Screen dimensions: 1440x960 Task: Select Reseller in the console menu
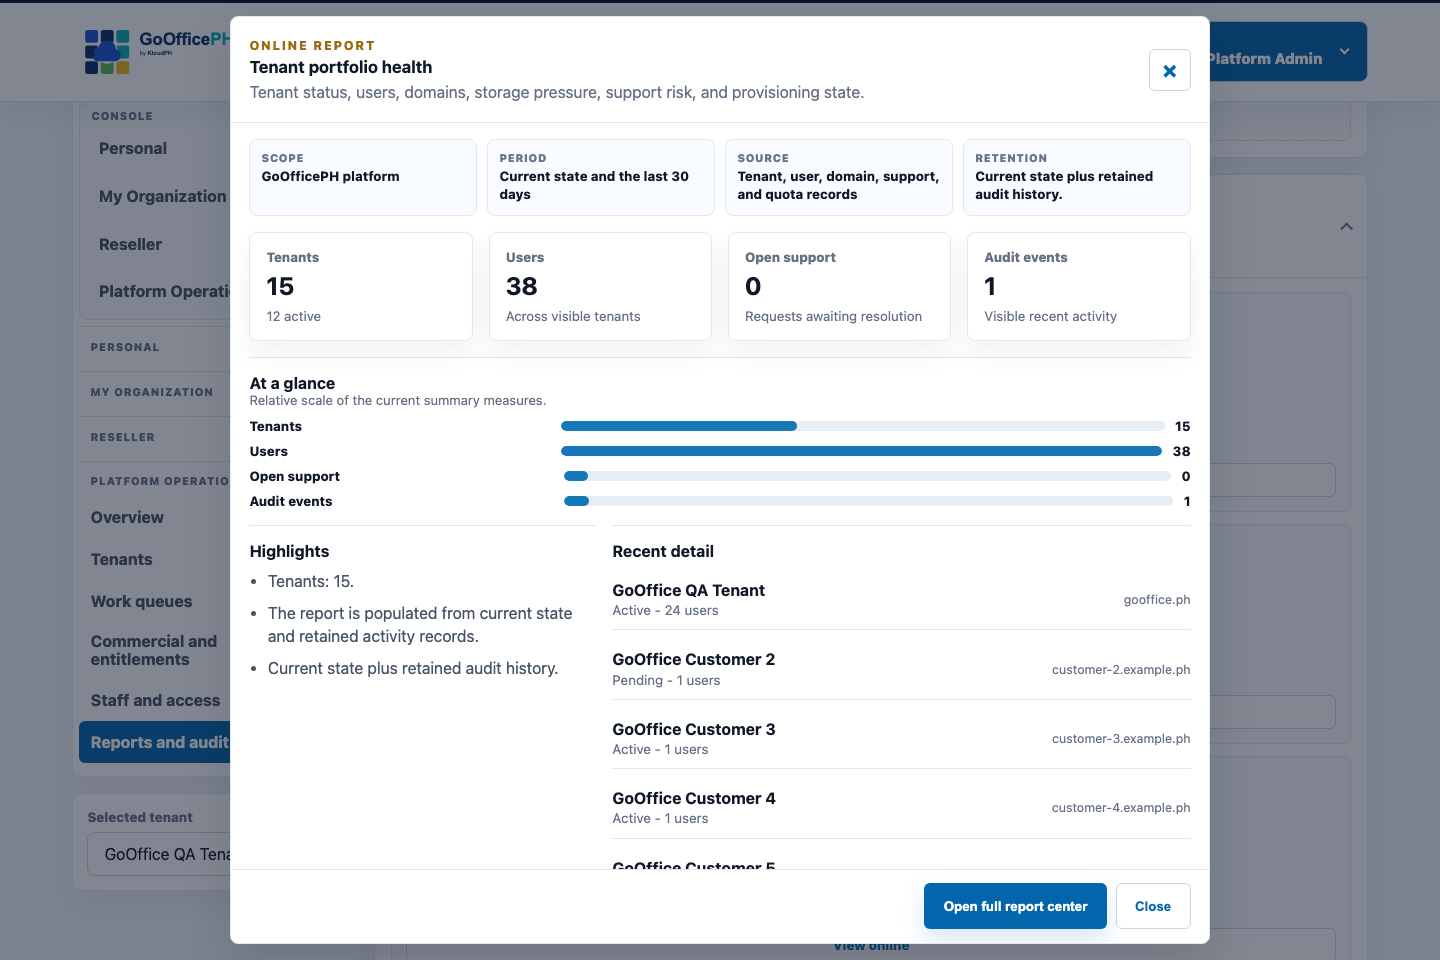pyautogui.click(x=130, y=245)
